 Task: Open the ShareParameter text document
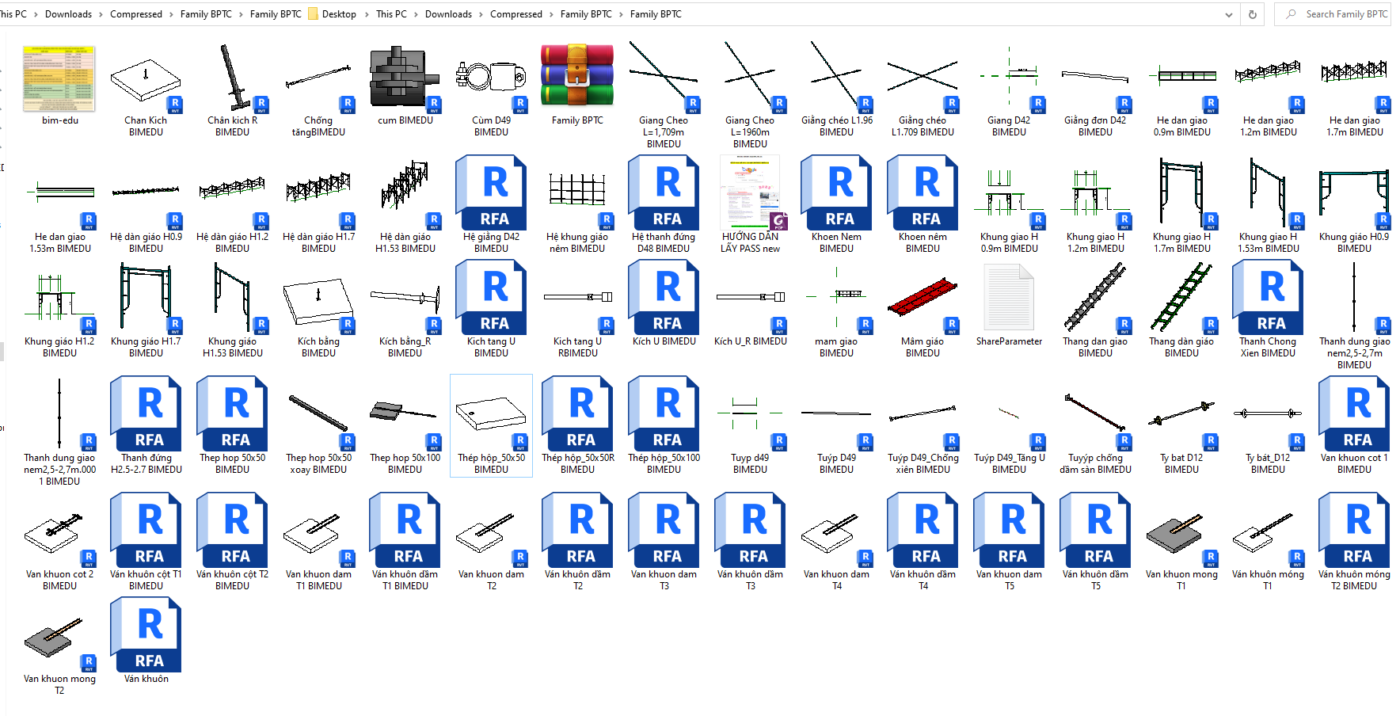pos(1009,298)
